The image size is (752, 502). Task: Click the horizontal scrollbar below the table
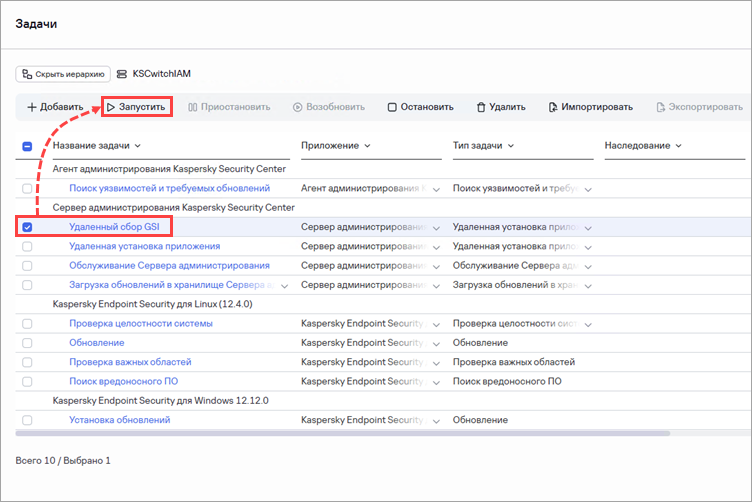(x=342, y=433)
